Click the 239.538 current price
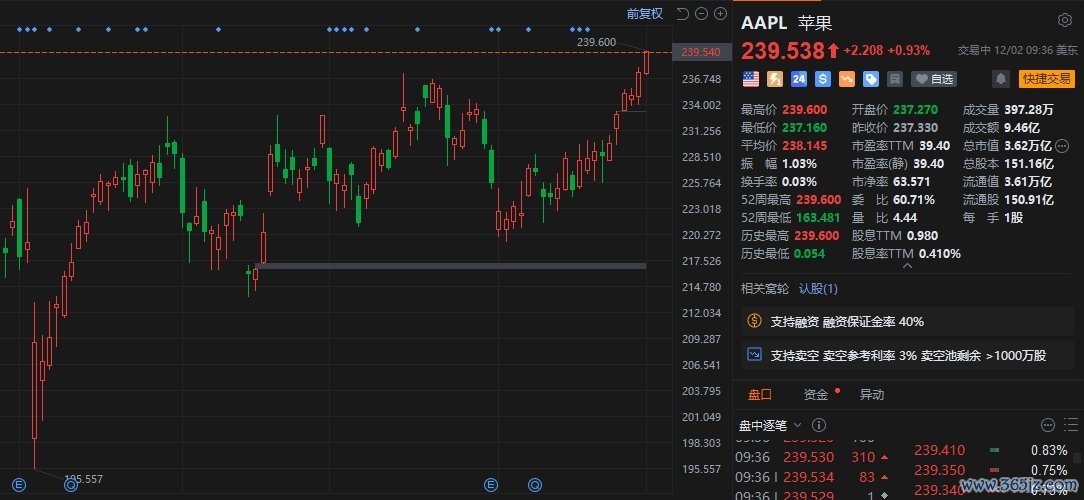Screen dimensions: 1084x500 [x=783, y=50]
